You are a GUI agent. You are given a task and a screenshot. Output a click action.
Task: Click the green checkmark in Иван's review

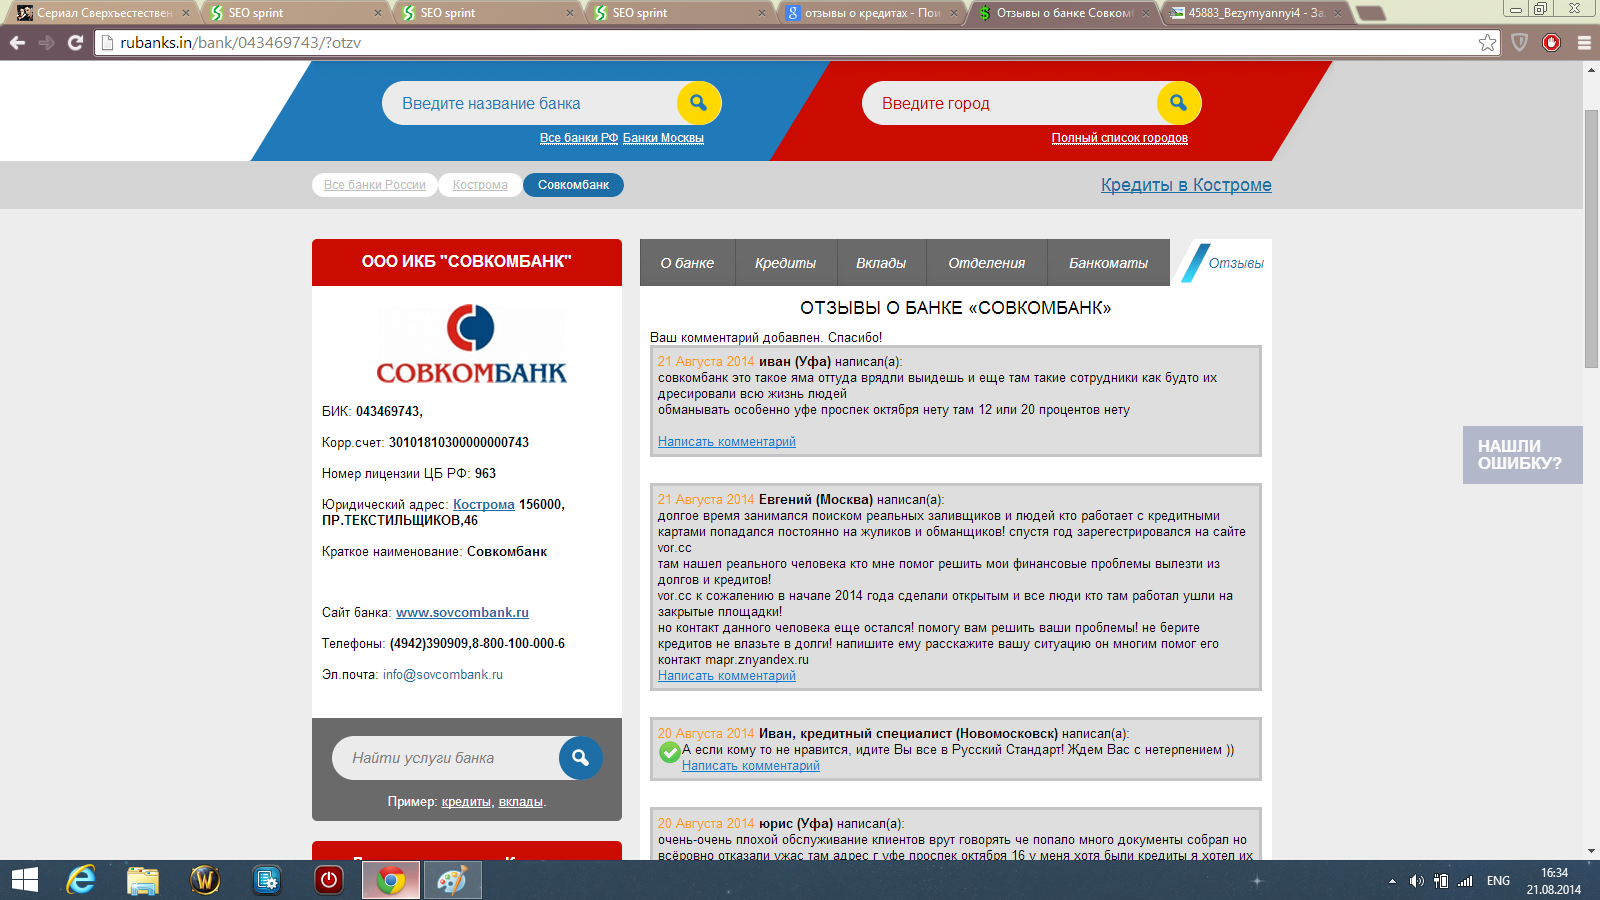670,752
